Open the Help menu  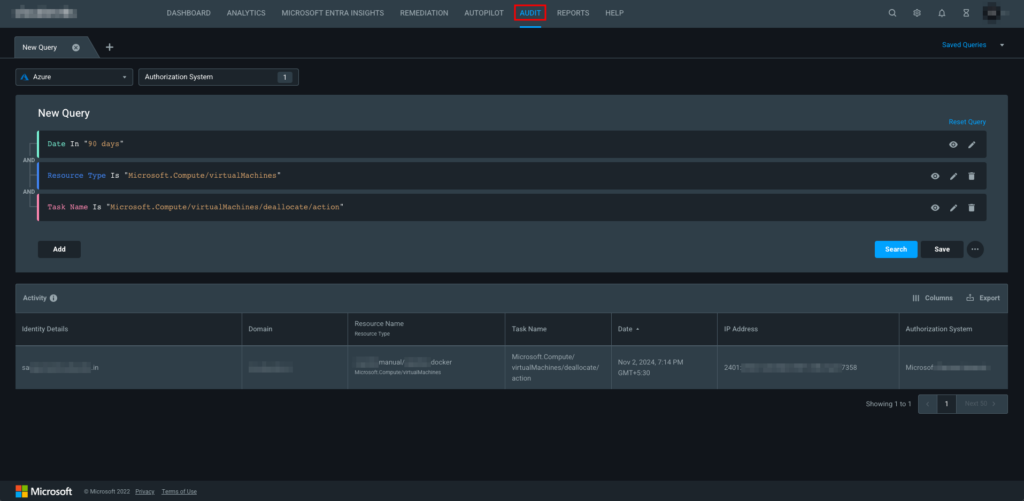click(615, 13)
